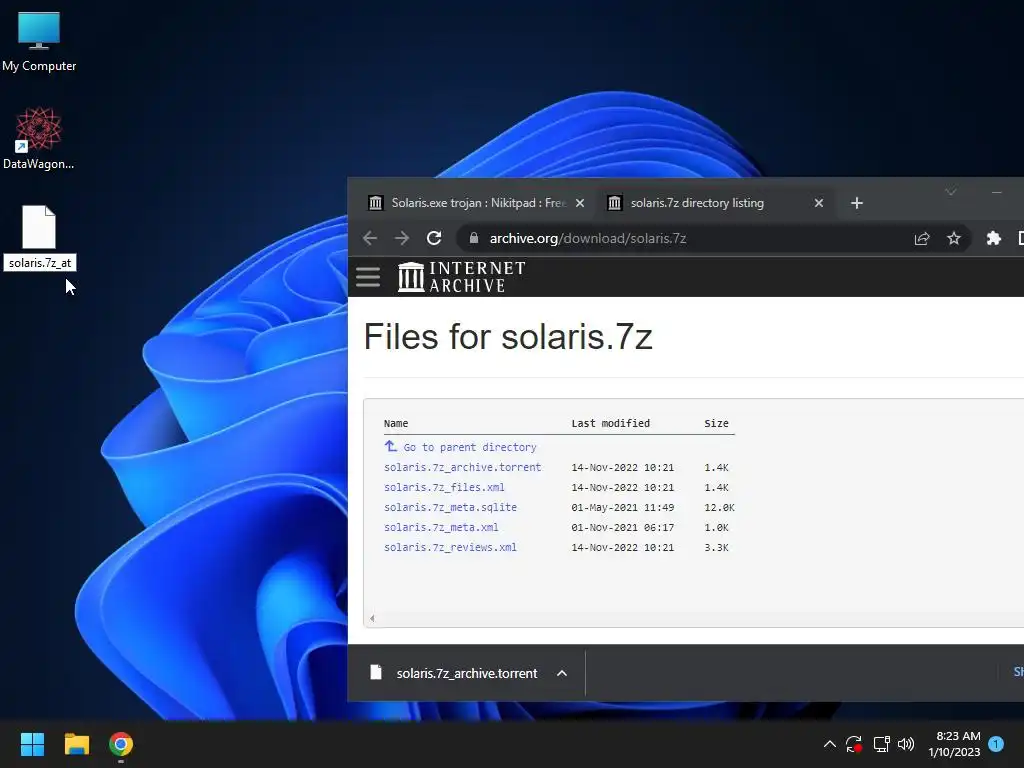Open clock showing 8:23 AM
This screenshot has width=1024, height=768.
(954, 744)
